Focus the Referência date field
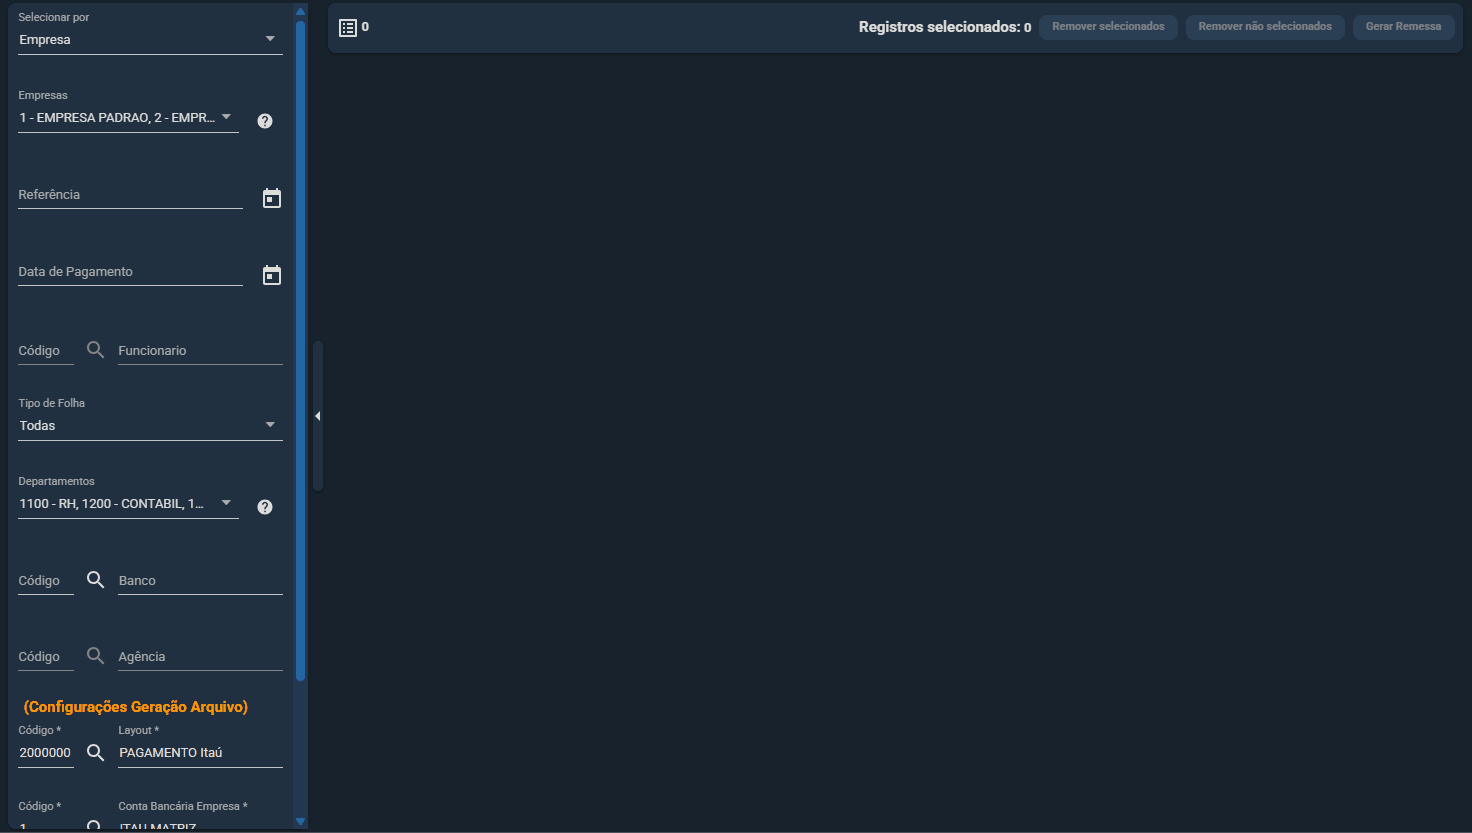Screen dimensions: 1472x833 pos(130,195)
